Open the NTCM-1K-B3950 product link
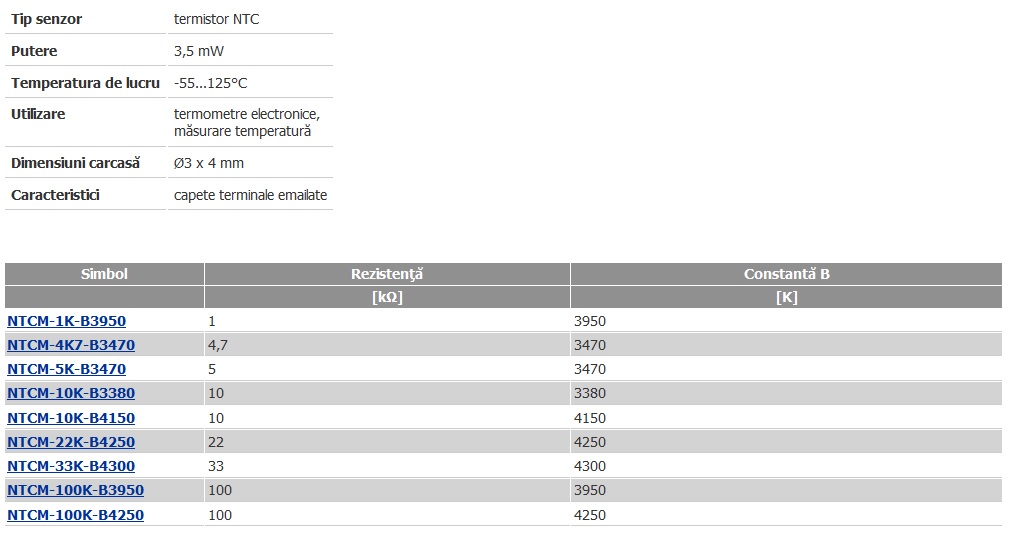 [x=66, y=321]
